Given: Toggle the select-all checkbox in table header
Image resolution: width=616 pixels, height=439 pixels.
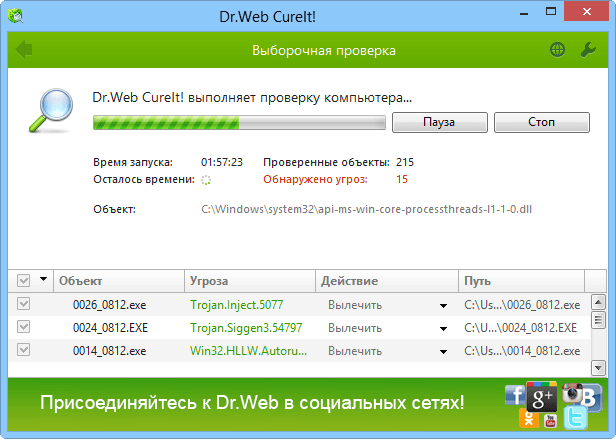Looking at the screenshot, I should click(24, 281).
